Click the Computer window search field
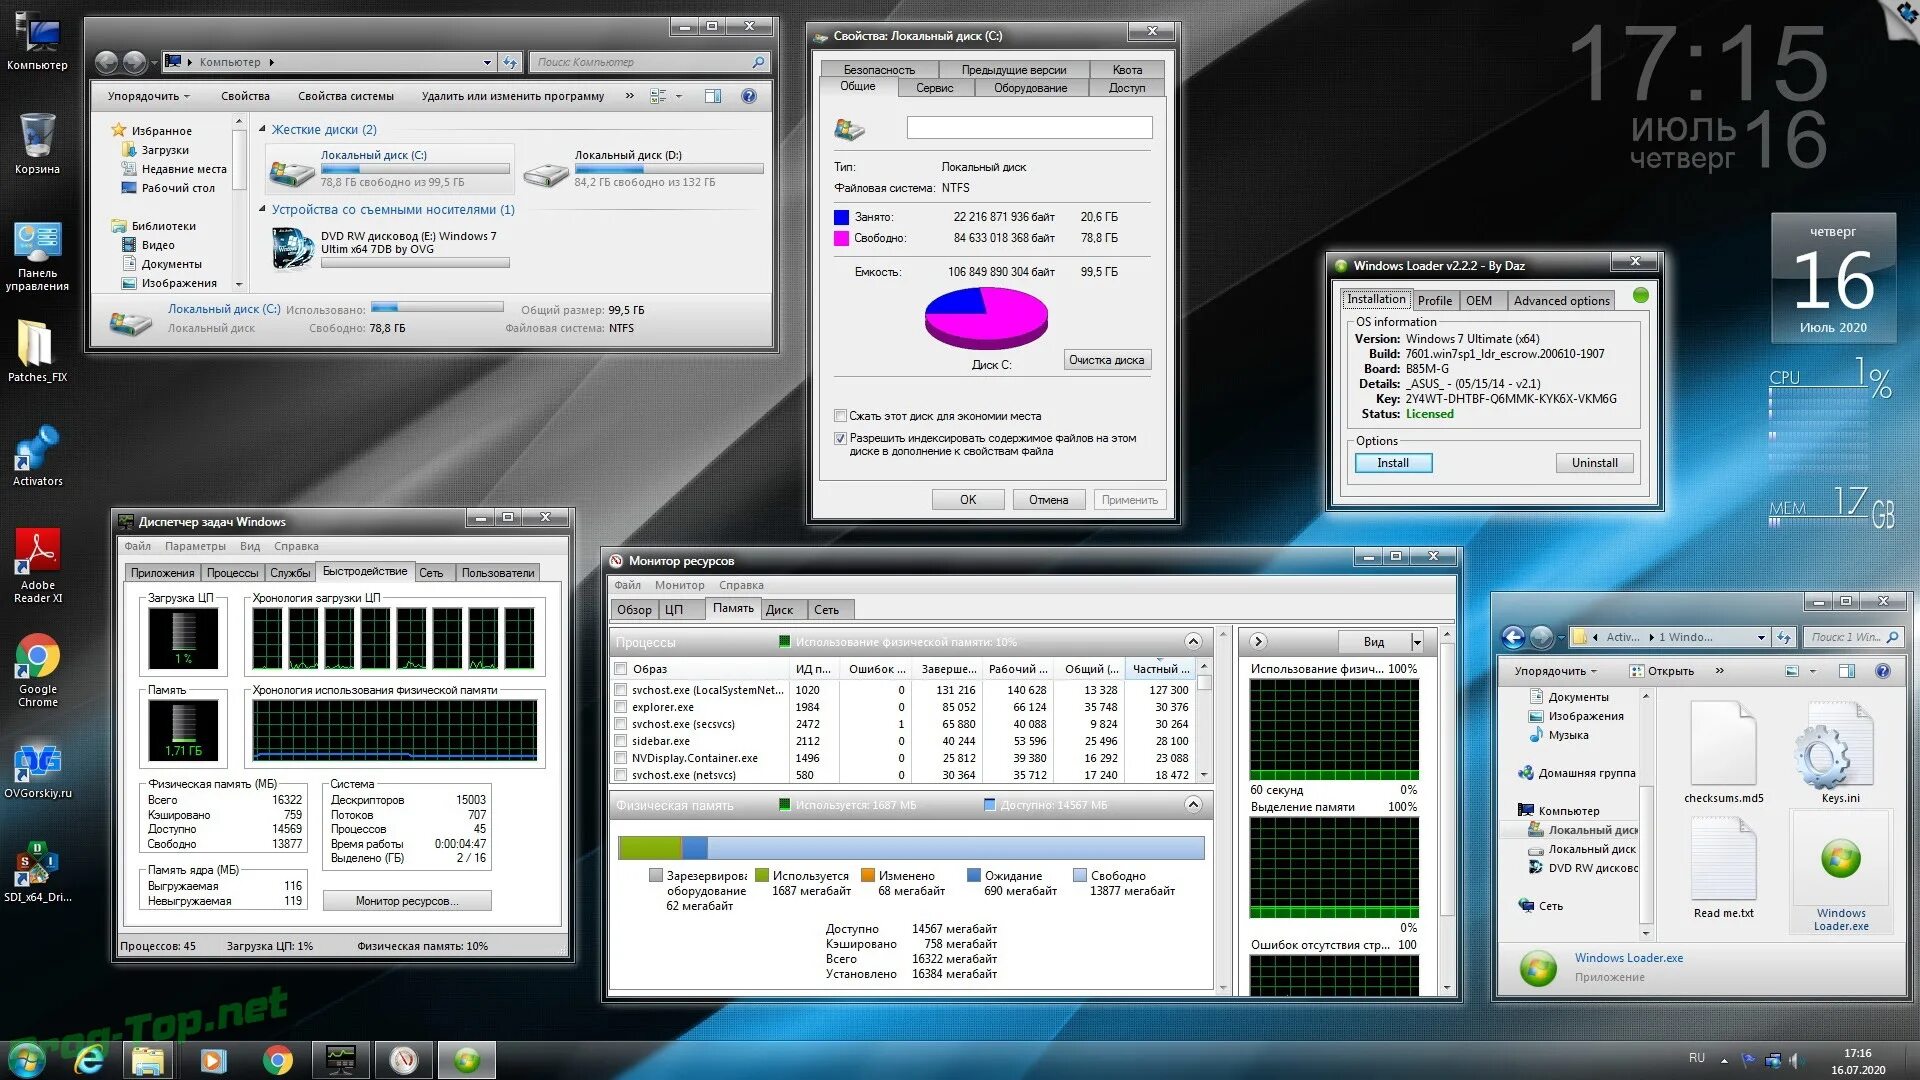 642,62
